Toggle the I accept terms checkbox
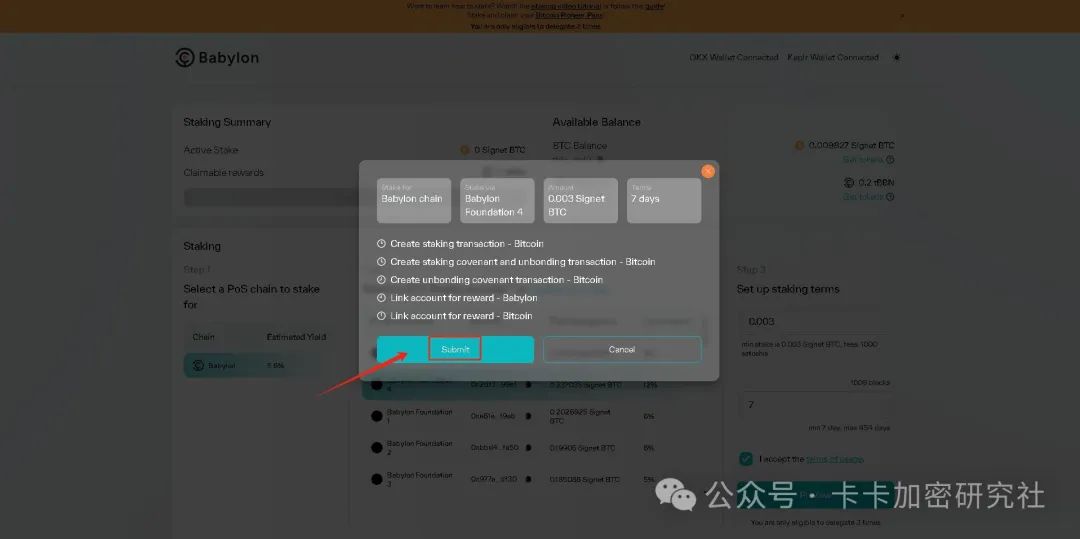 745,459
